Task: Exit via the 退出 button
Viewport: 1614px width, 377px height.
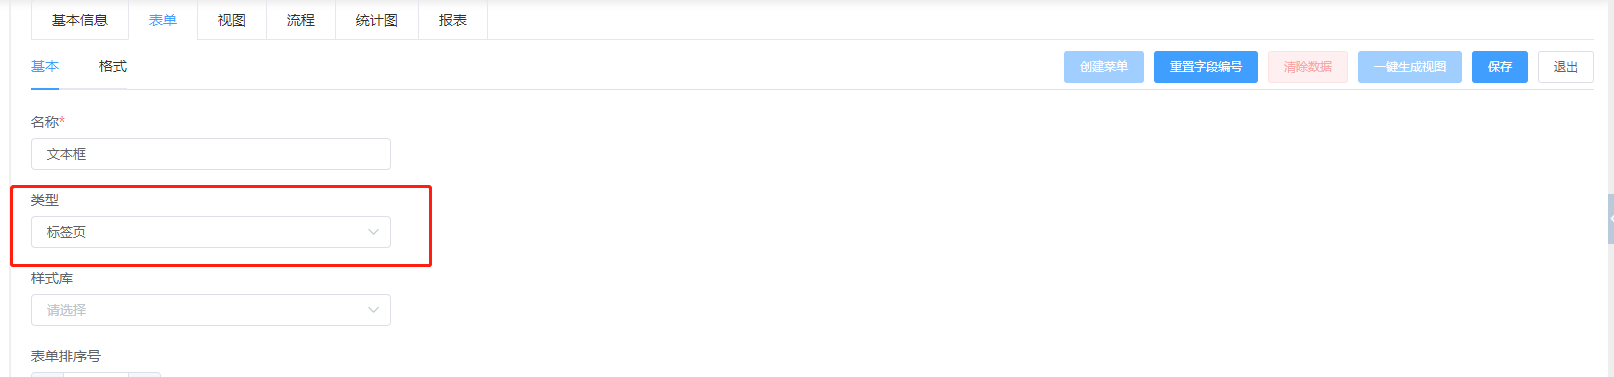Action: (x=1566, y=67)
